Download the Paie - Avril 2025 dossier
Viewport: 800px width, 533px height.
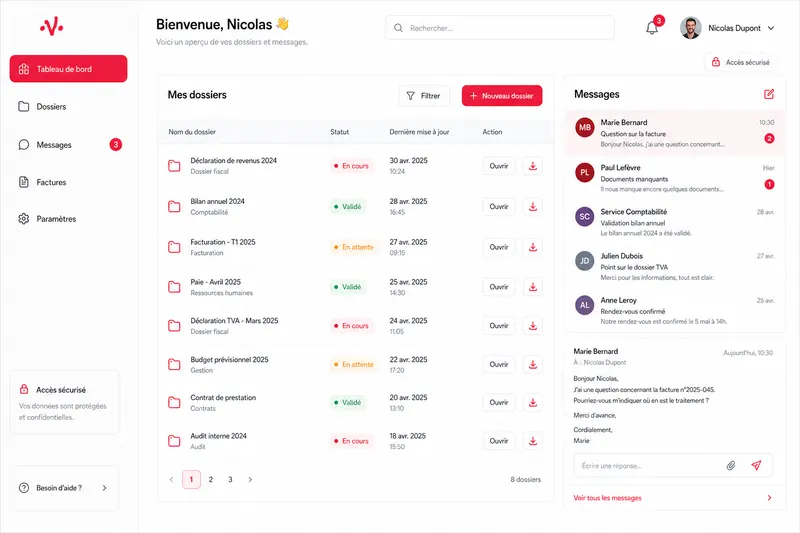pyautogui.click(x=533, y=287)
